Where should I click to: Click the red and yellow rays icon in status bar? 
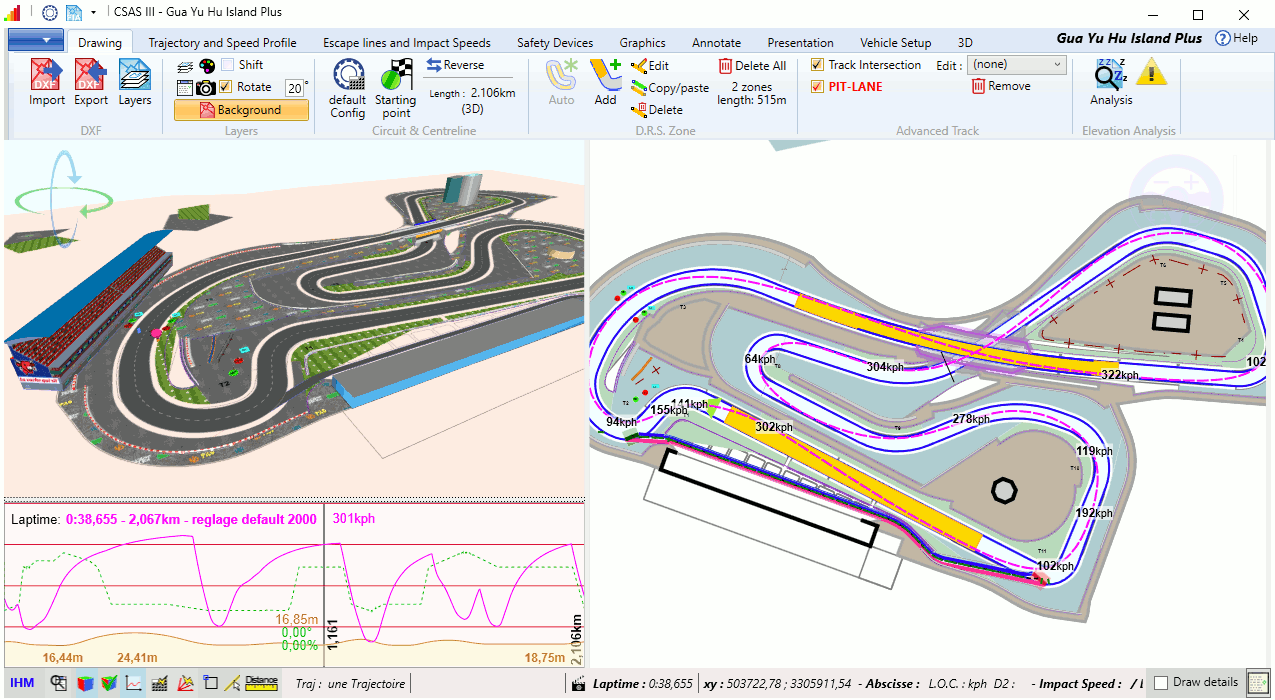(185, 683)
